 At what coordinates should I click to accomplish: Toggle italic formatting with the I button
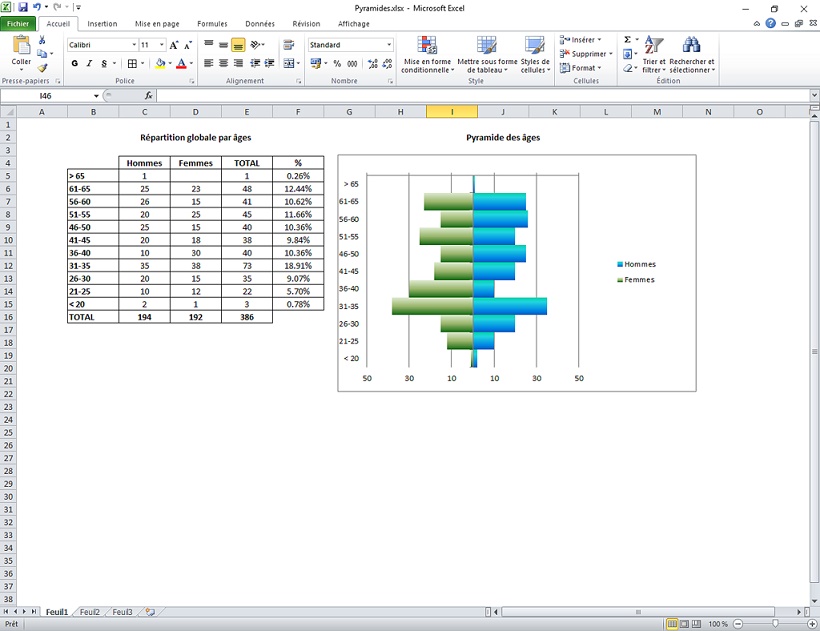pos(89,63)
